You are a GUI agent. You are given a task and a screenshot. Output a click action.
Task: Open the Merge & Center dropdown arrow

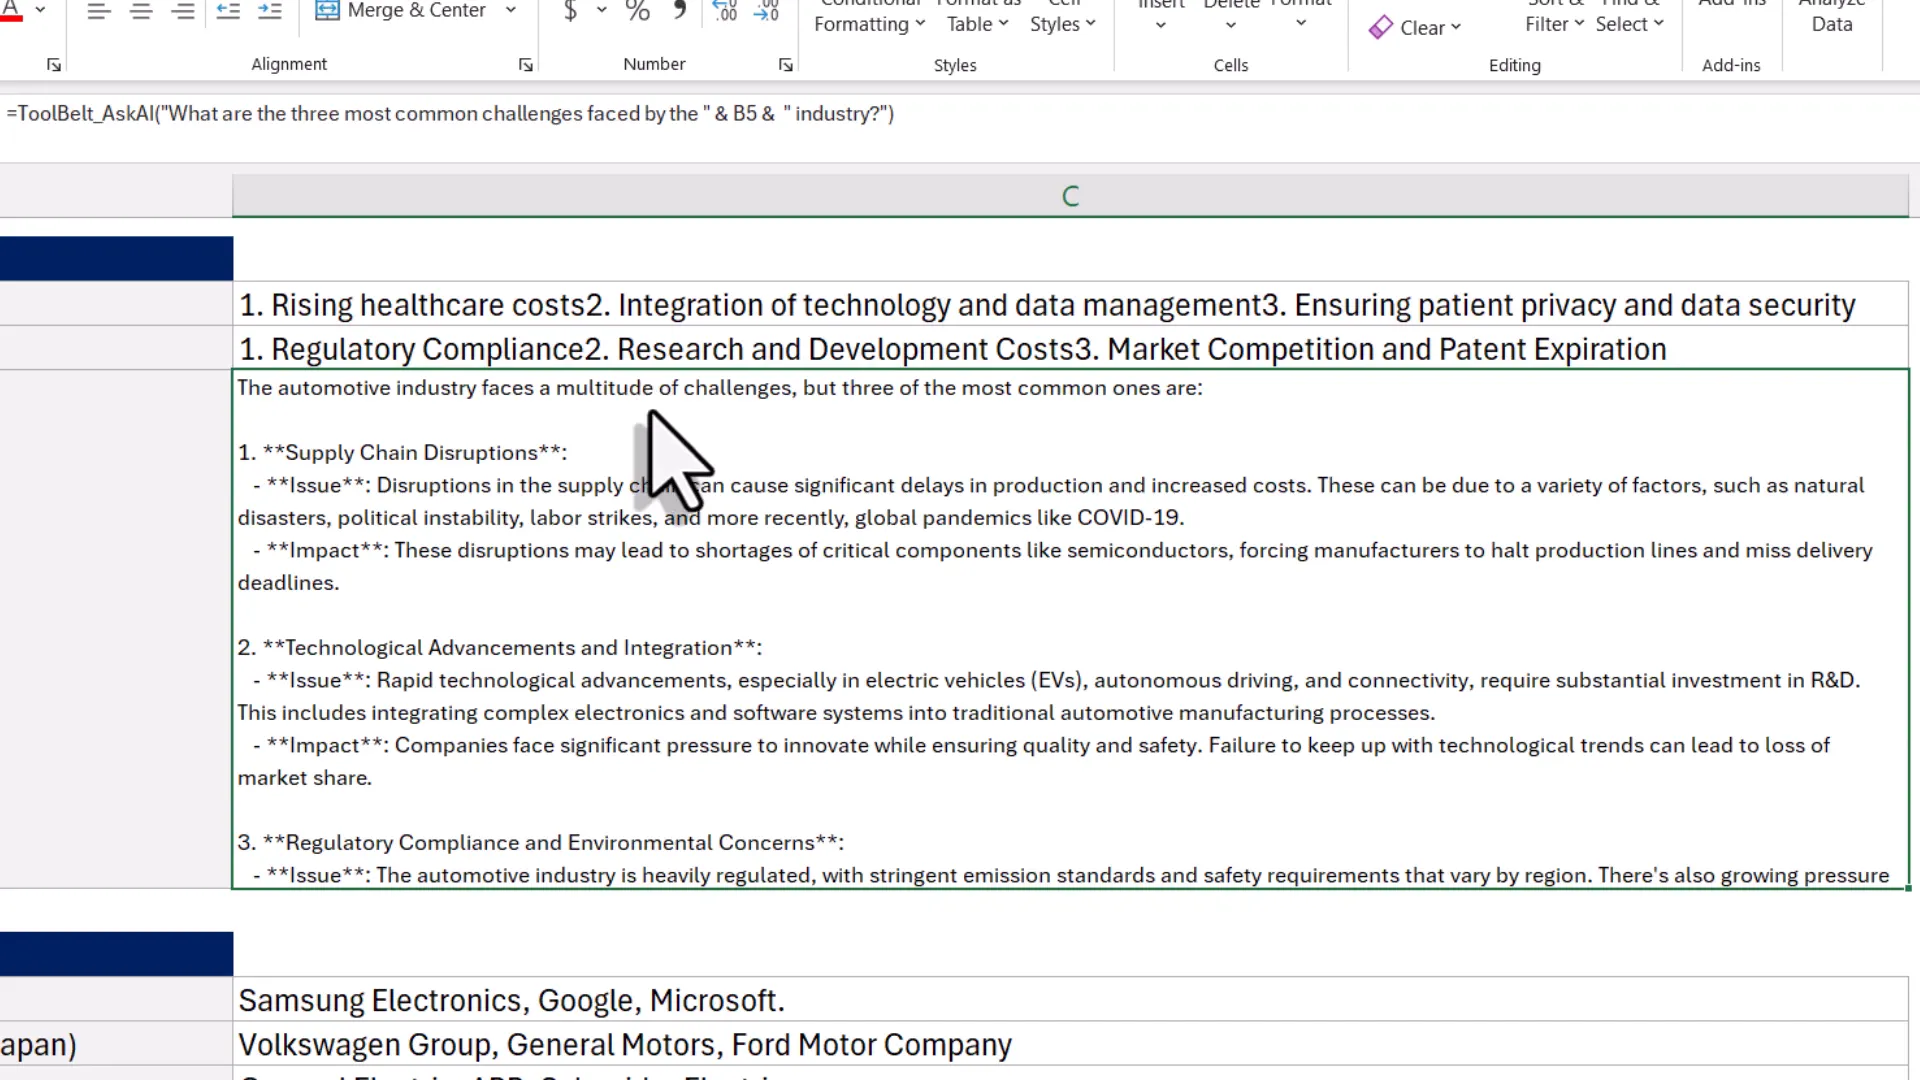(511, 11)
